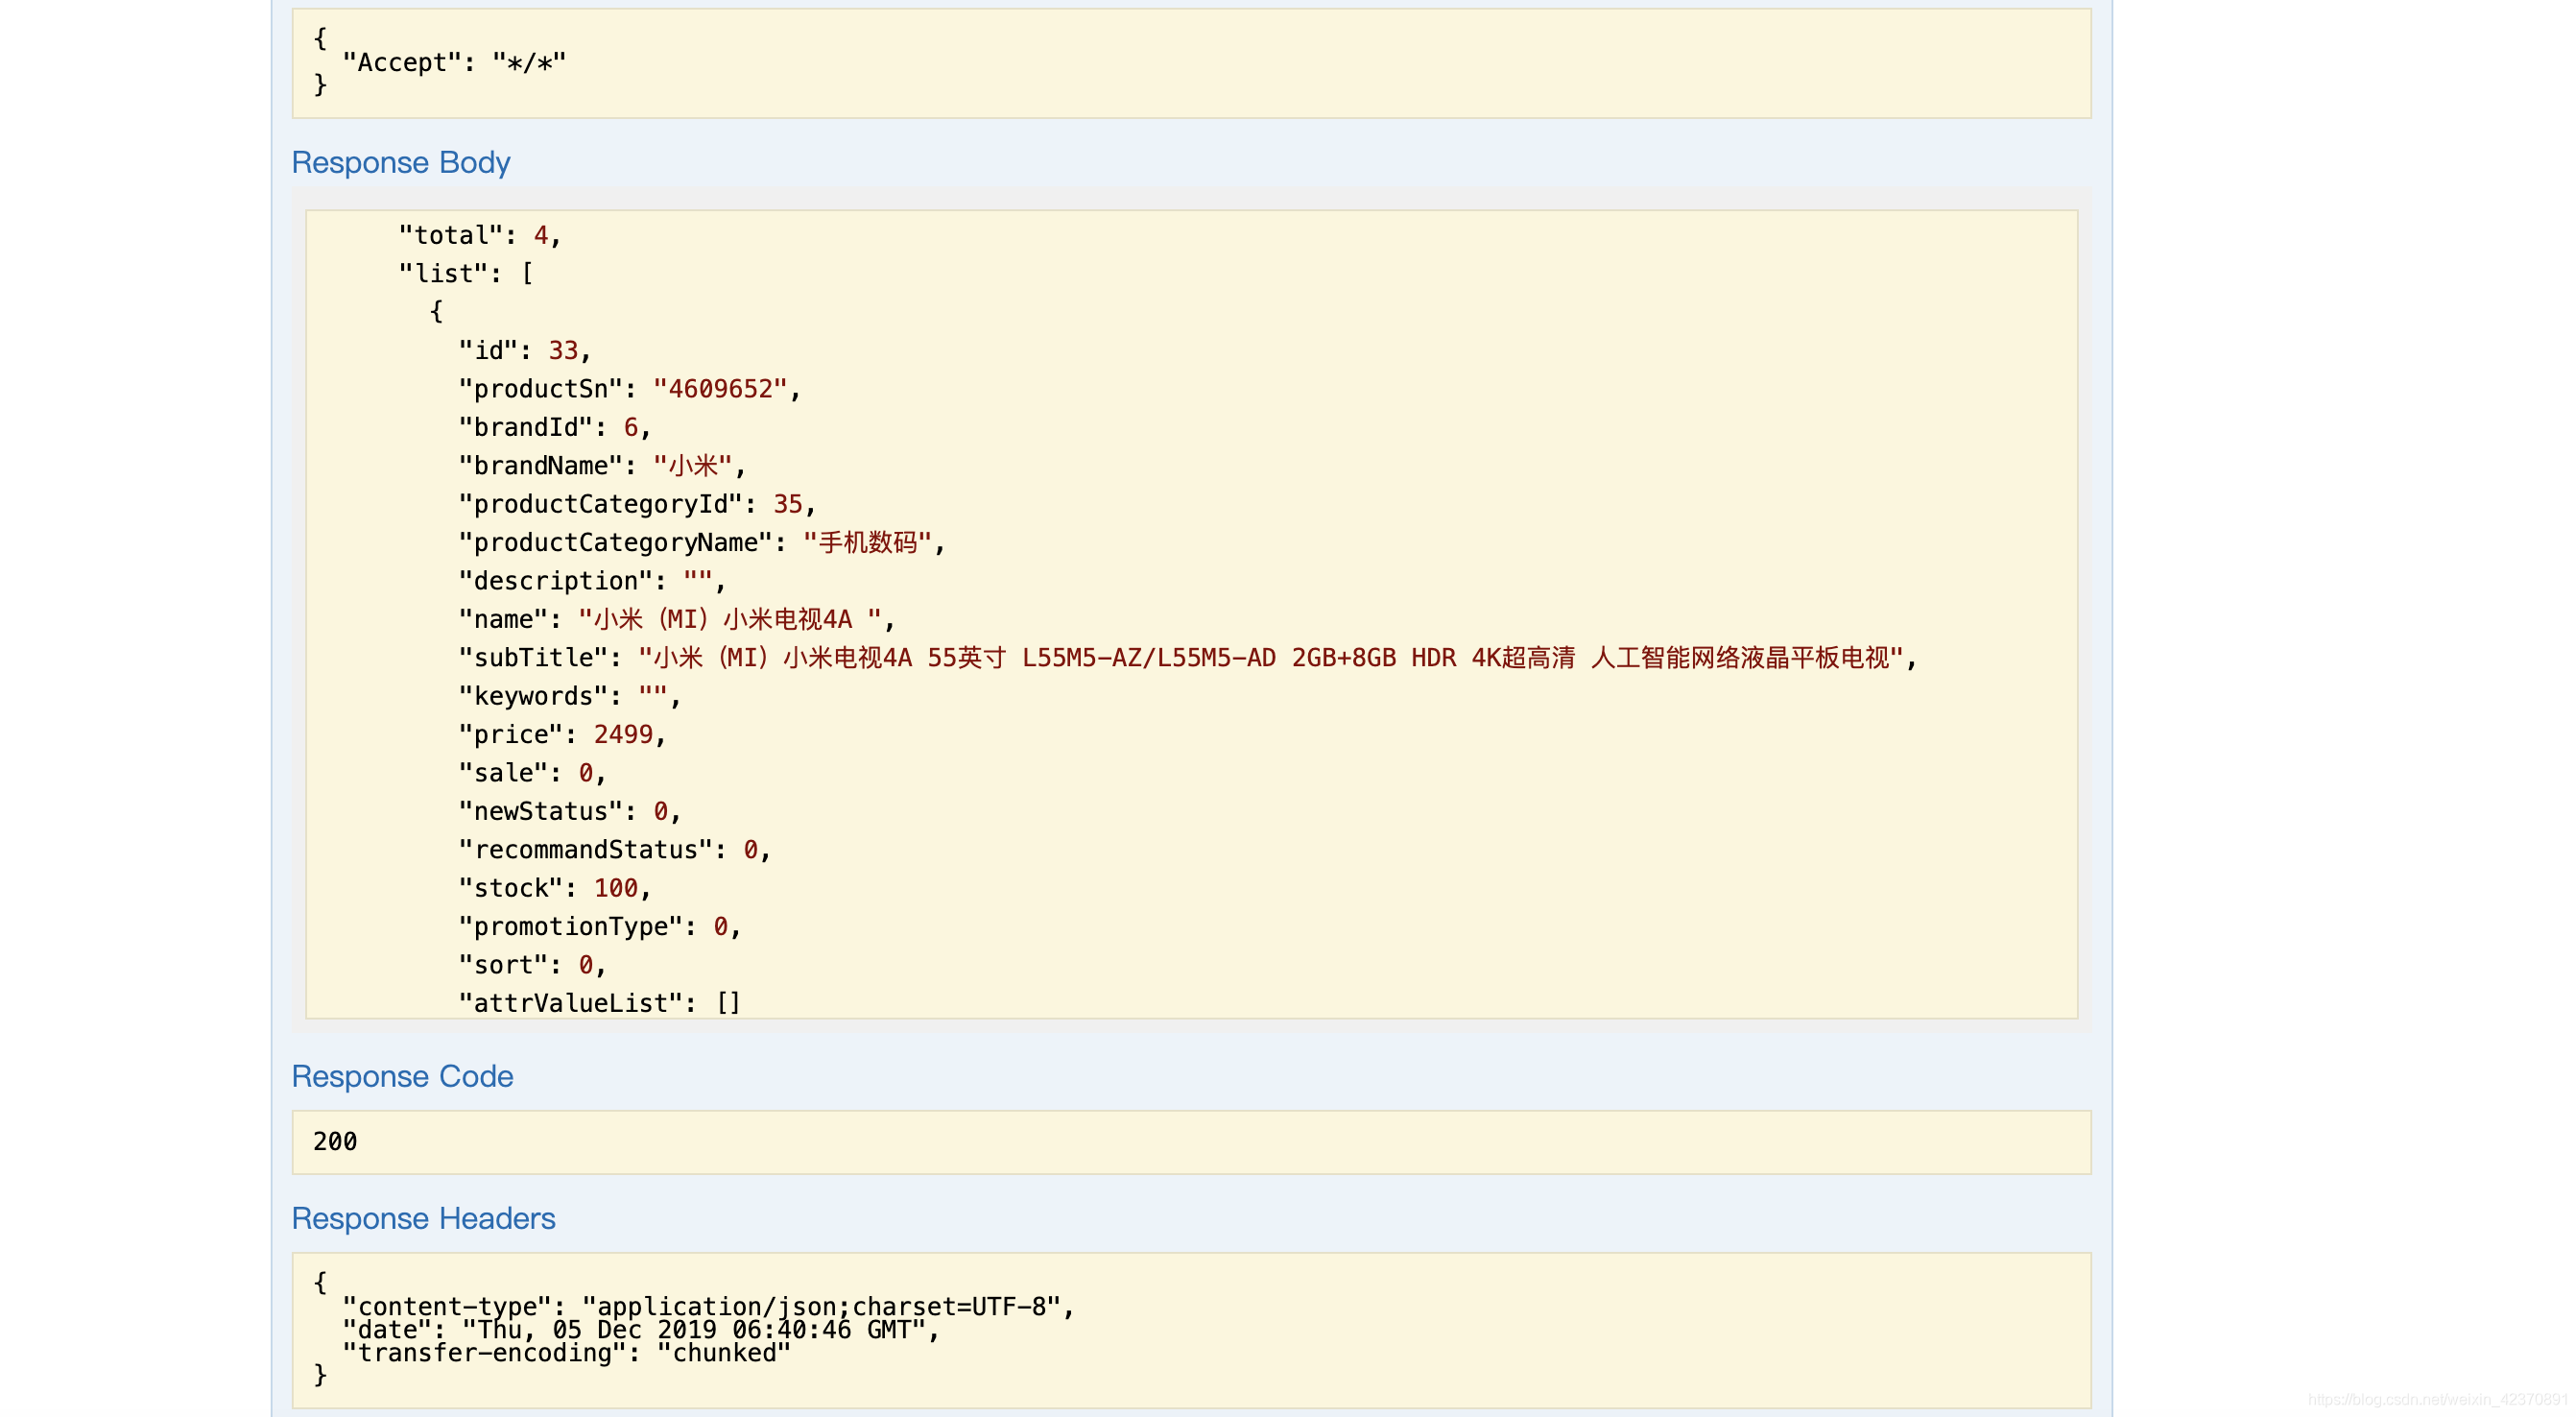Click the "Accept": "*/*" header line
Viewport: 2576px width, 1417px height.
pos(454,63)
